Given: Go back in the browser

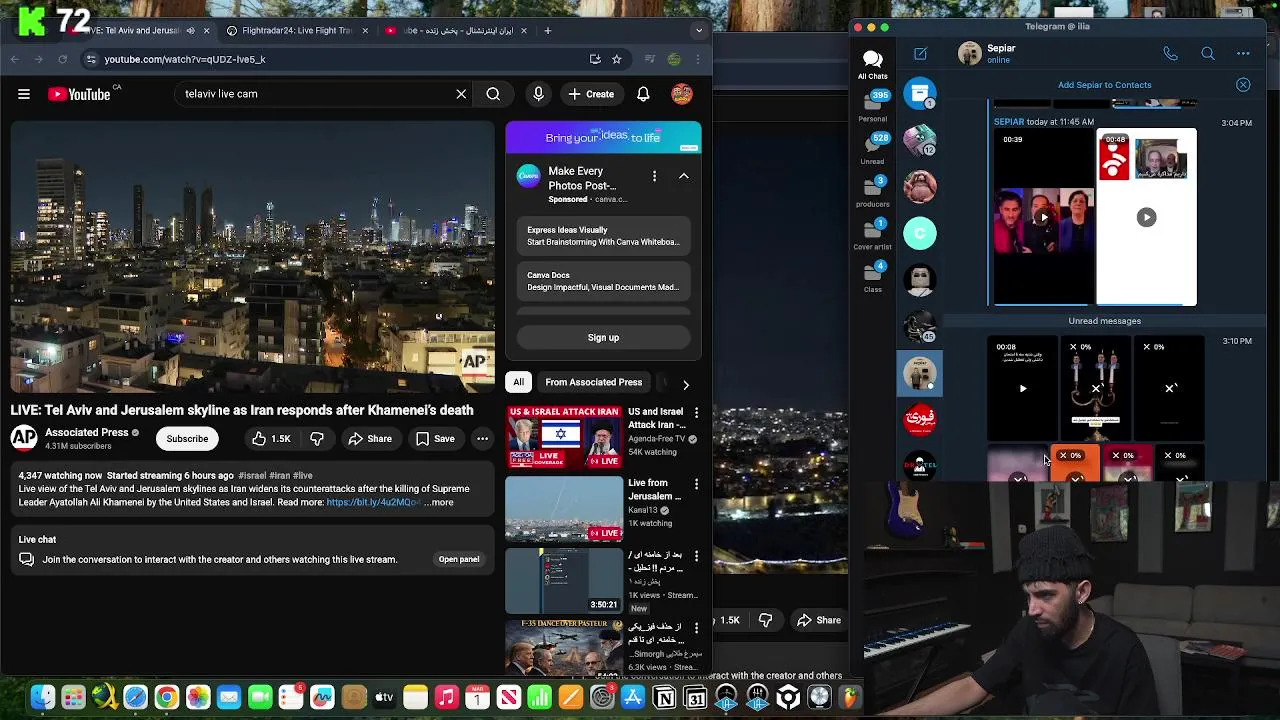Looking at the screenshot, I should click(15, 59).
